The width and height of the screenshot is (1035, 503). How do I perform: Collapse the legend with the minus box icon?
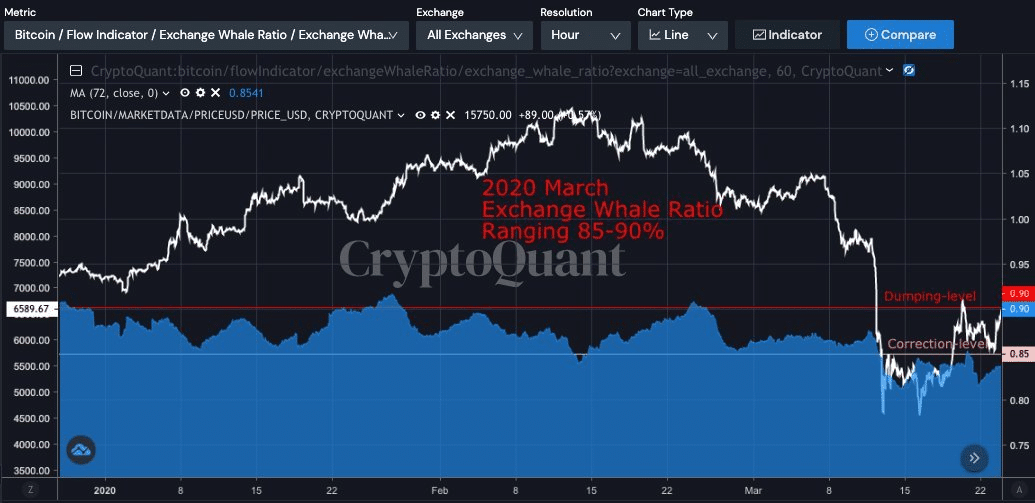click(x=76, y=72)
